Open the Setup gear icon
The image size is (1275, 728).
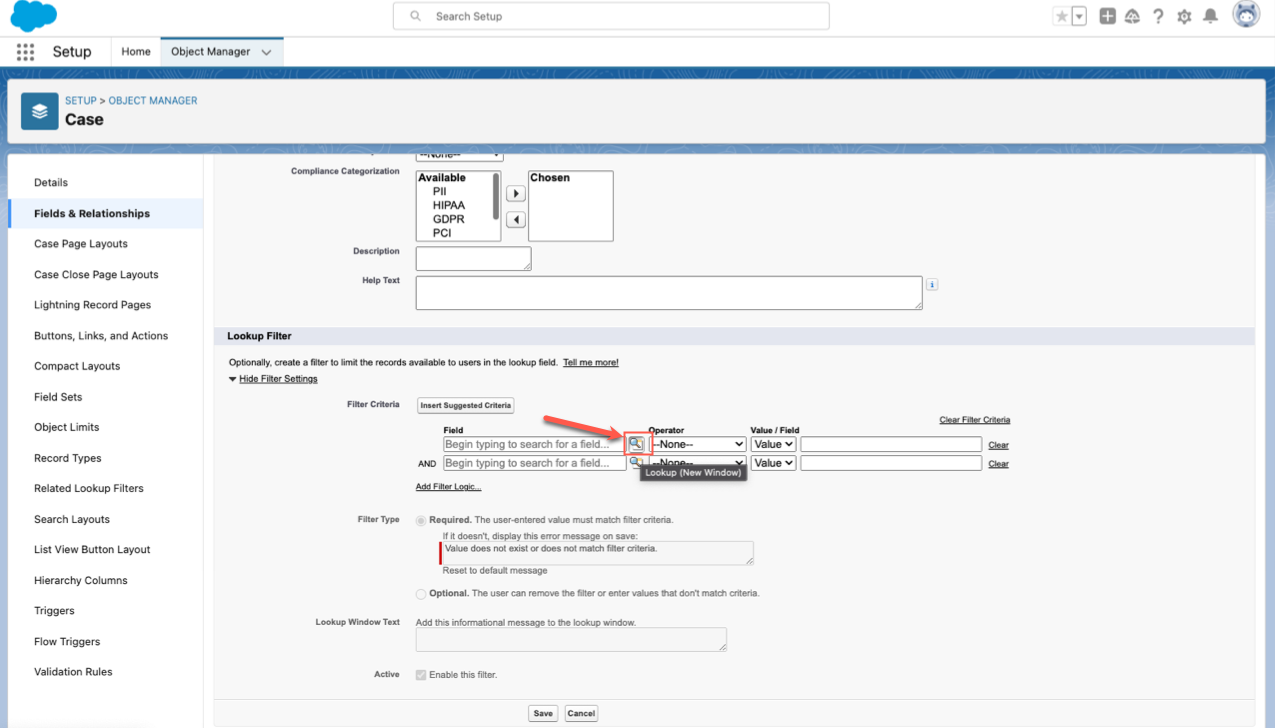[1184, 16]
